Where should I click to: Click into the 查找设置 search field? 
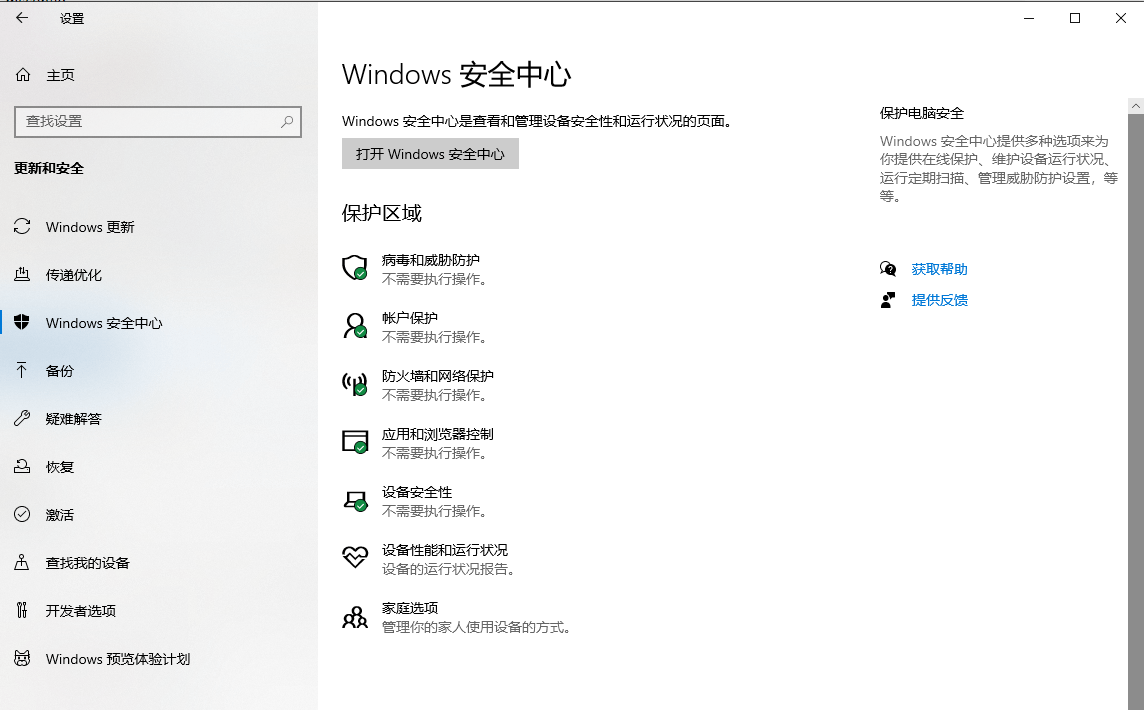pos(158,122)
